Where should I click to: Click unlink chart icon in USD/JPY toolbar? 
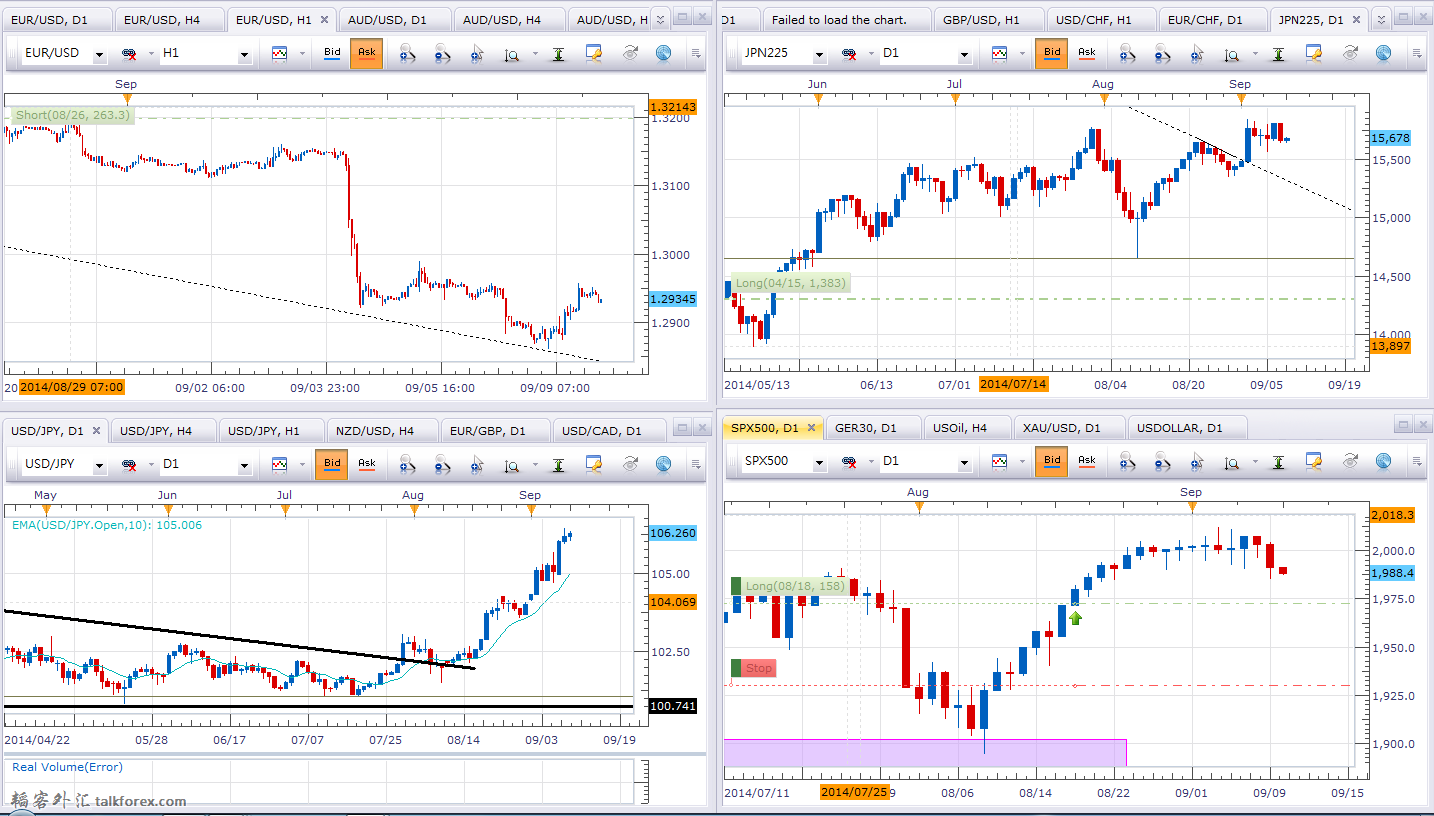pyautogui.click(x=130, y=464)
